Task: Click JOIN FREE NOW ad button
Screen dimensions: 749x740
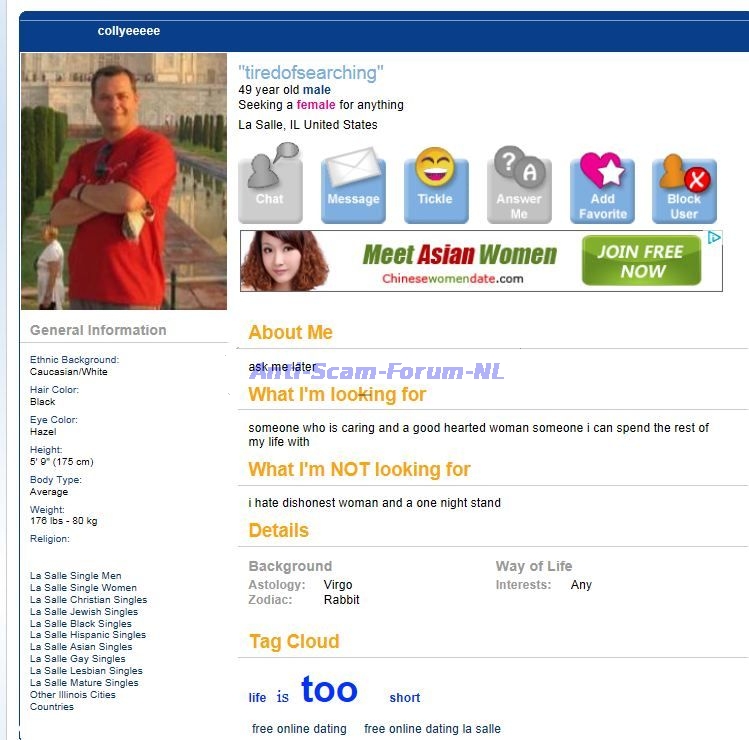Action: (641, 261)
